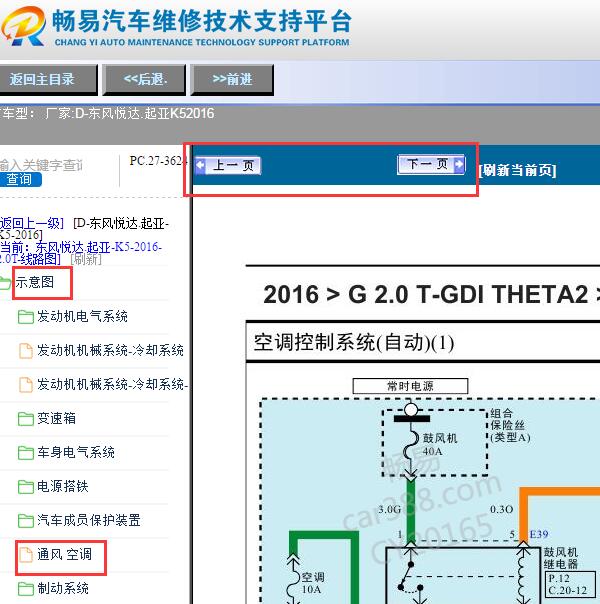Click folder icon beside 示意图
600x604 pixels.
pyautogui.click(x=5, y=283)
